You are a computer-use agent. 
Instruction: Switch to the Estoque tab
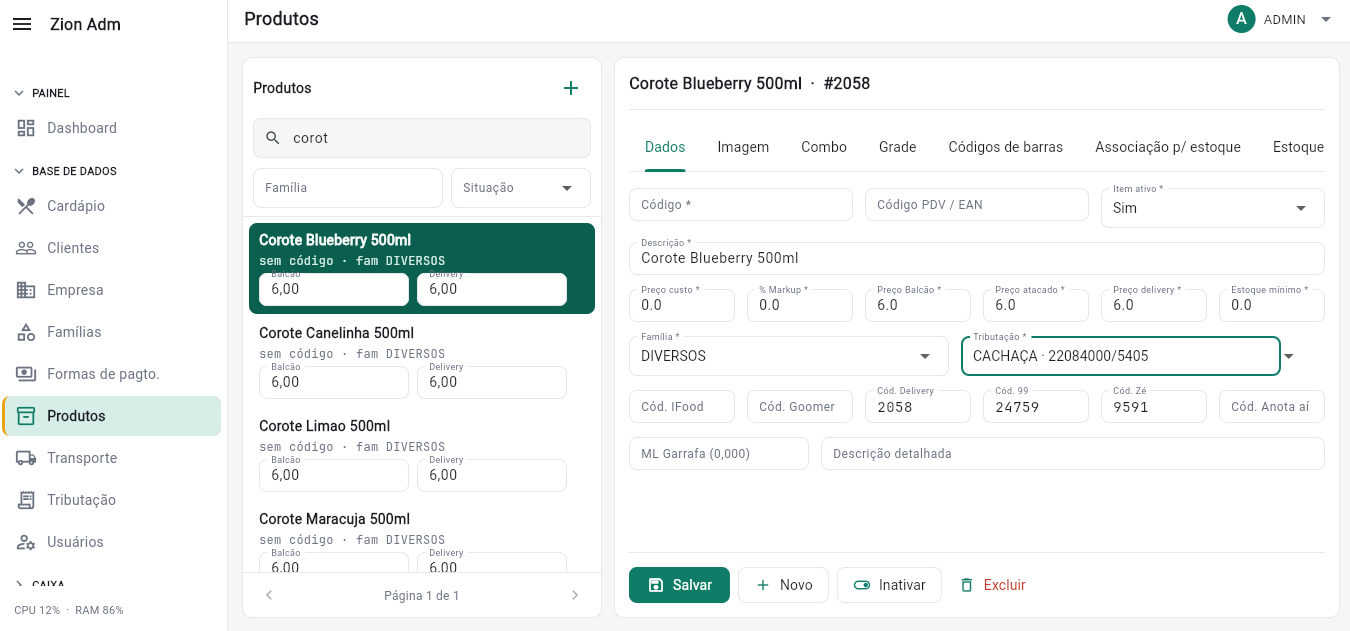click(x=1298, y=147)
